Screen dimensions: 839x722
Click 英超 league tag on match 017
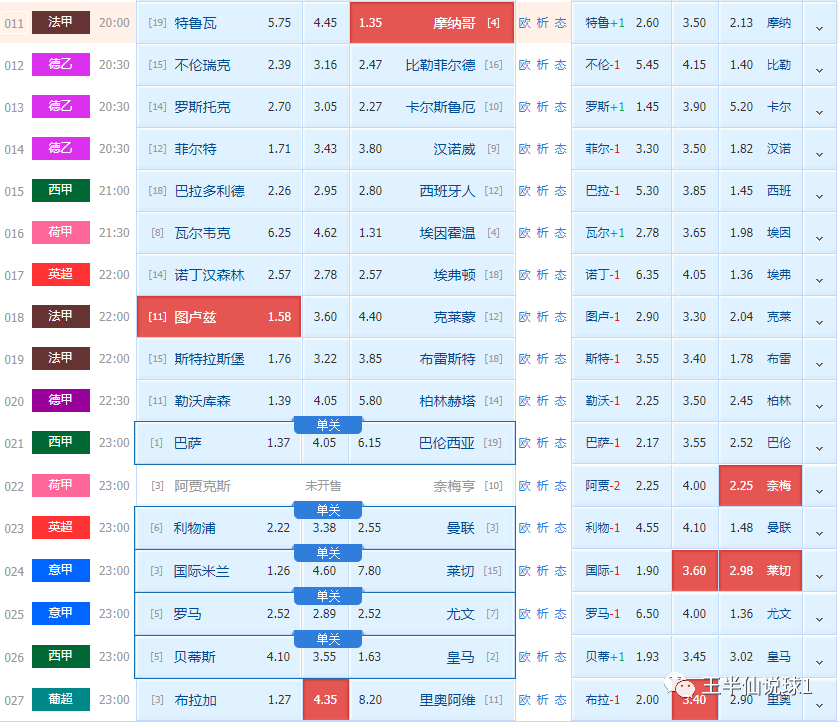(x=61, y=274)
